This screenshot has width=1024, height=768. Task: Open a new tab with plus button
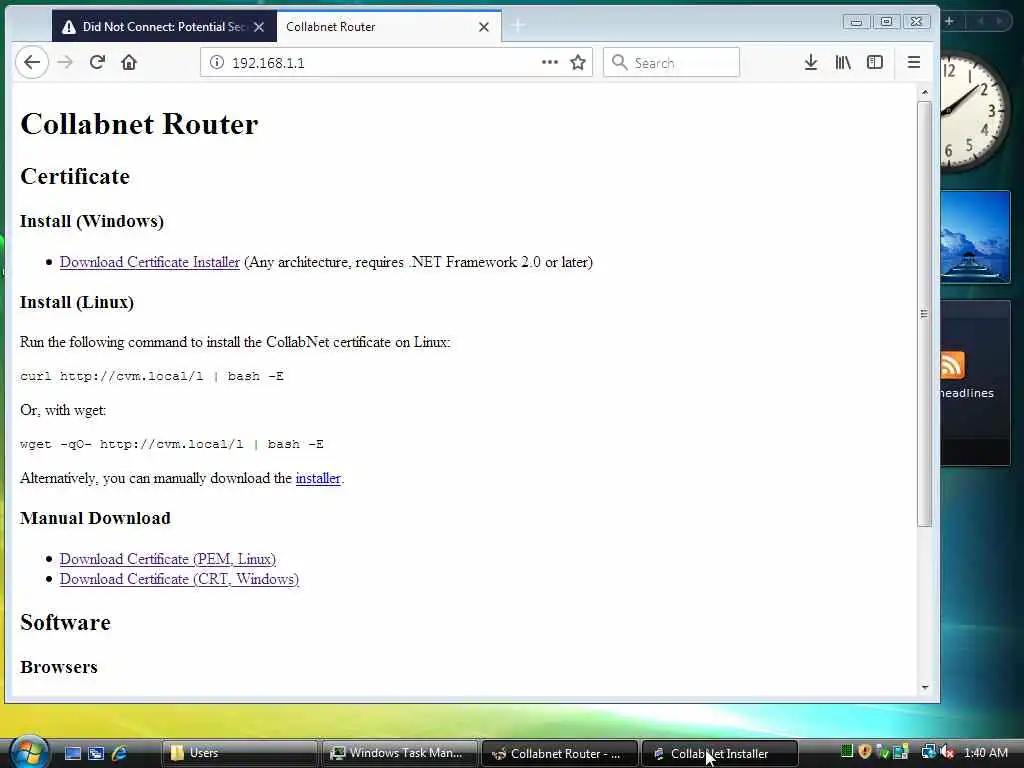pyautogui.click(x=518, y=26)
